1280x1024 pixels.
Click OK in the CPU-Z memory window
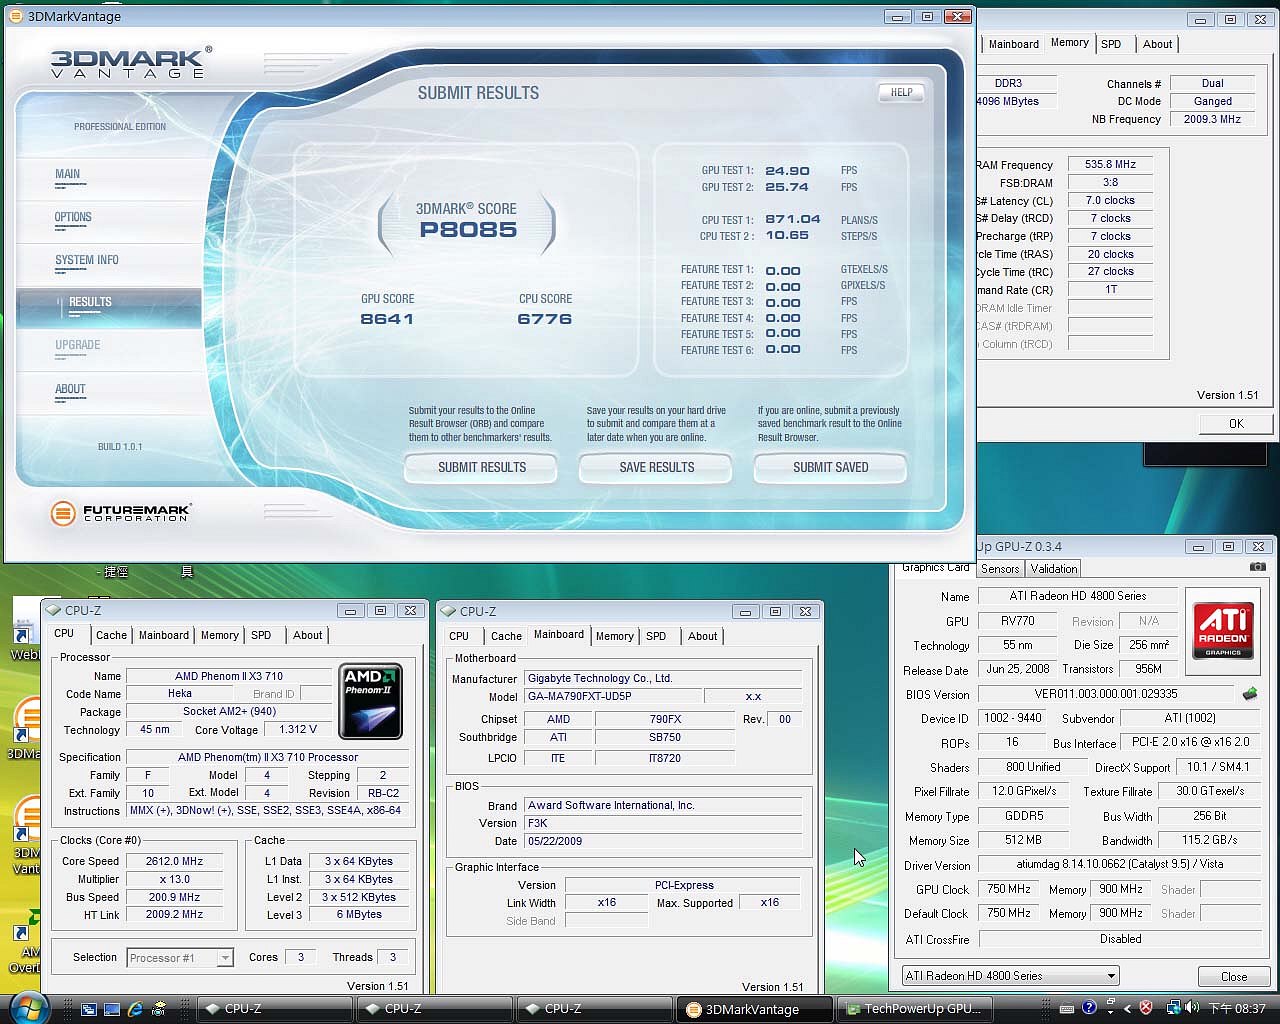[1236, 424]
